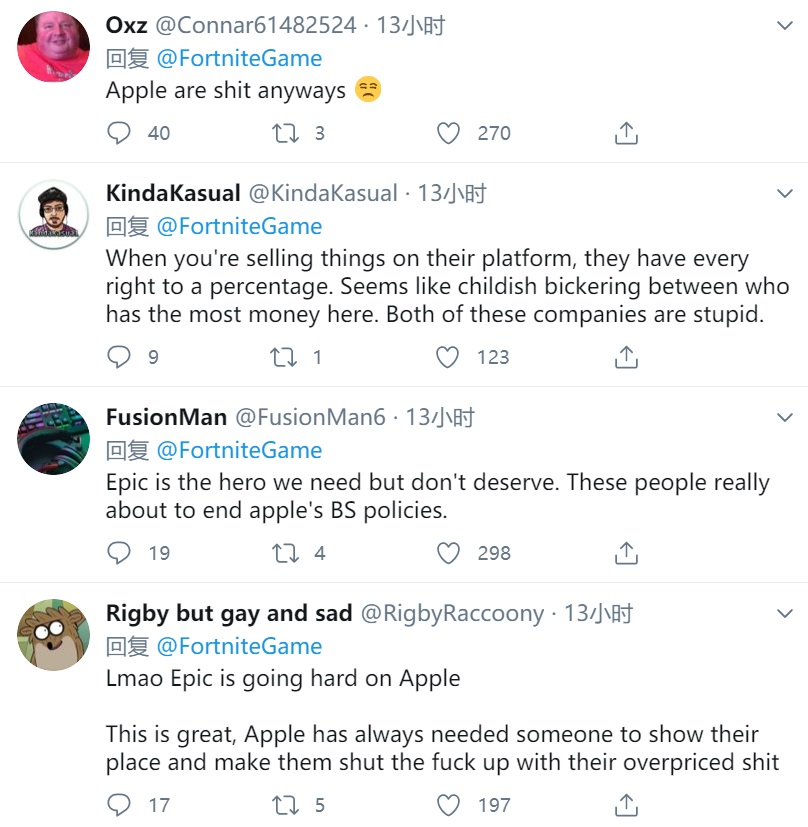
Task: Retweet the Oxz tweet about Apple
Action: [x=286, y=133]
